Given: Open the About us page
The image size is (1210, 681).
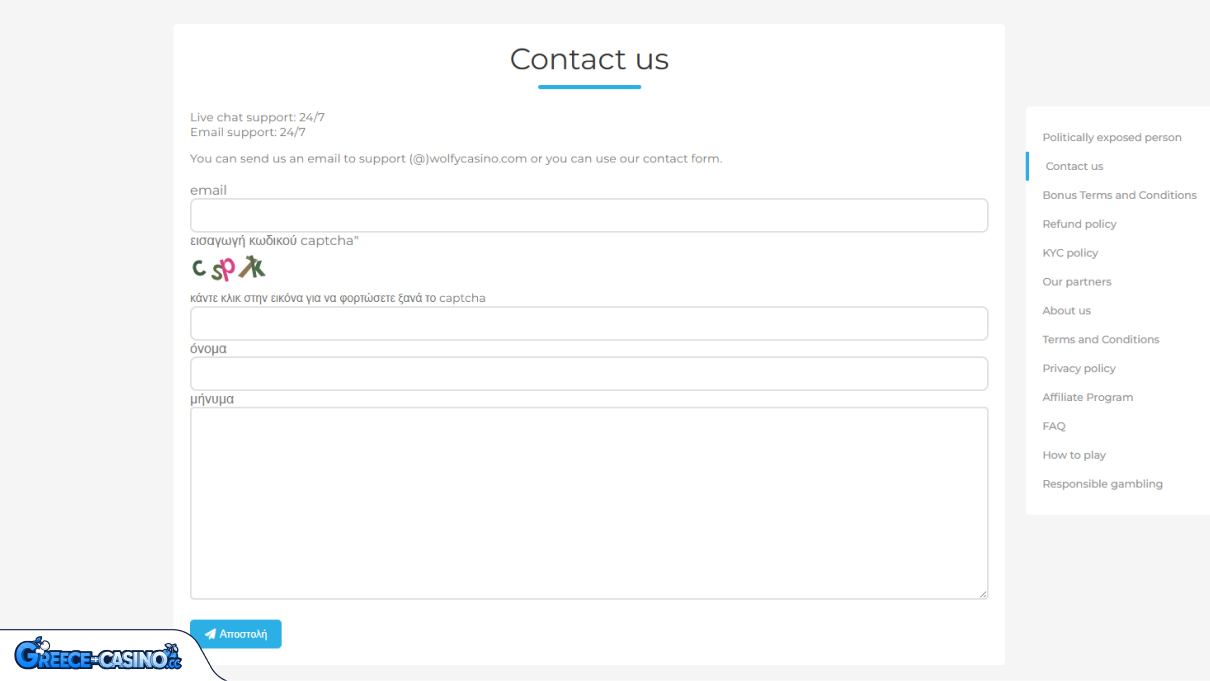Looking at the screenshot, I should [x=1066, y=311].
